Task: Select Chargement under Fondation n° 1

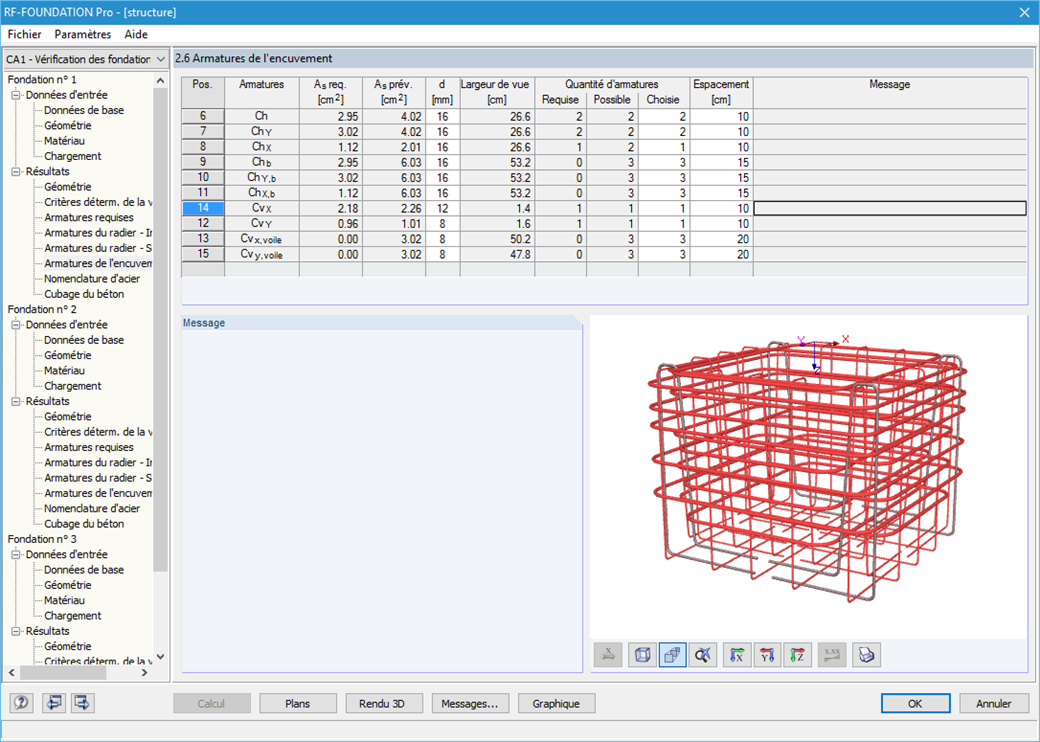Action: coord(73,156)
